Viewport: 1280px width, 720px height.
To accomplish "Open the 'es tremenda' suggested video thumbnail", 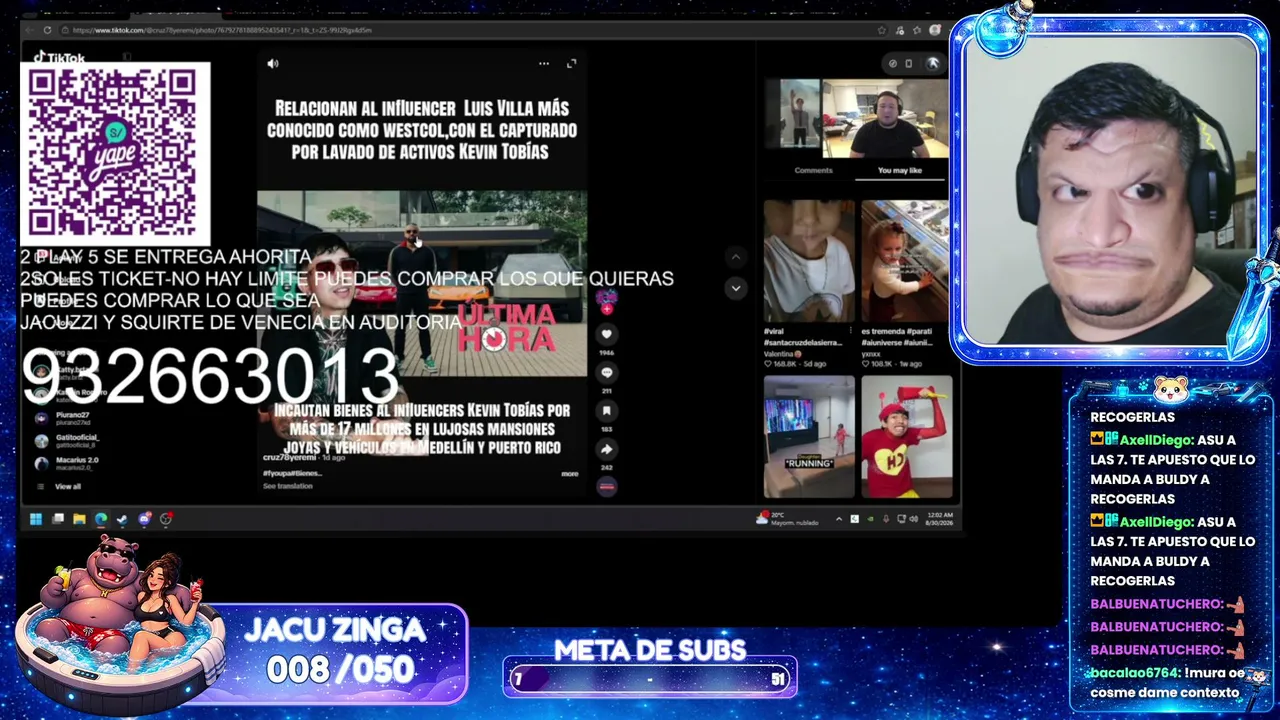I will pyautogui.click(x=906, y=261).
